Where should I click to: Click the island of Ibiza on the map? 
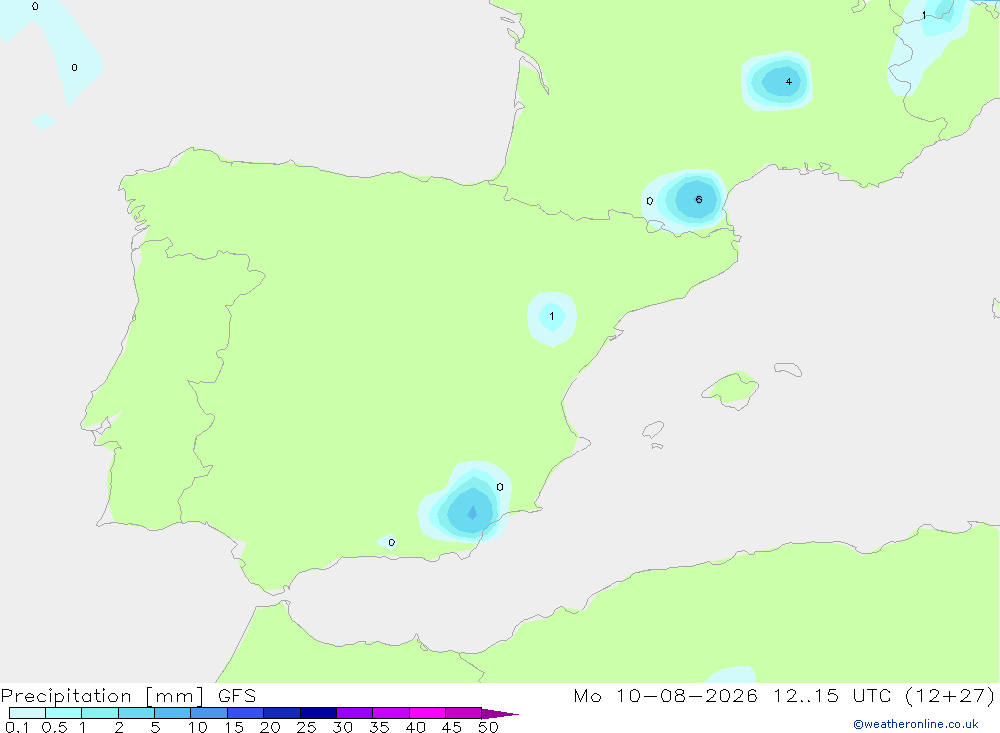coord(653,430)
